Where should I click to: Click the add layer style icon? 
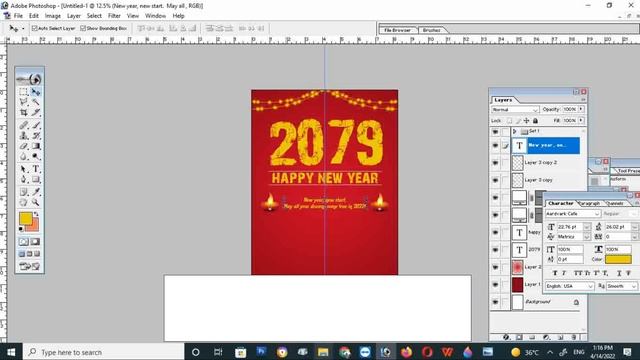pyautogui.click(x=506, y=337)
